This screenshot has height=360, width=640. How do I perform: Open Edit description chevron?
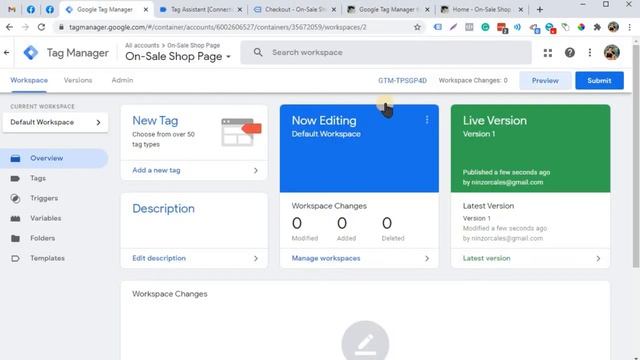(256, 258)
